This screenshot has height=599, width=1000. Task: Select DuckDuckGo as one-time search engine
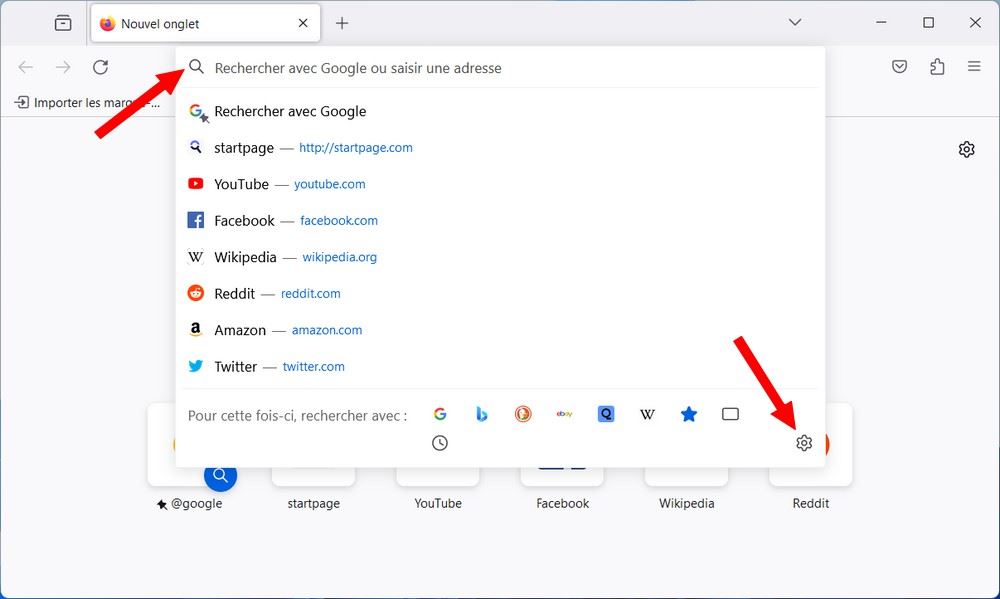[523, 413]
